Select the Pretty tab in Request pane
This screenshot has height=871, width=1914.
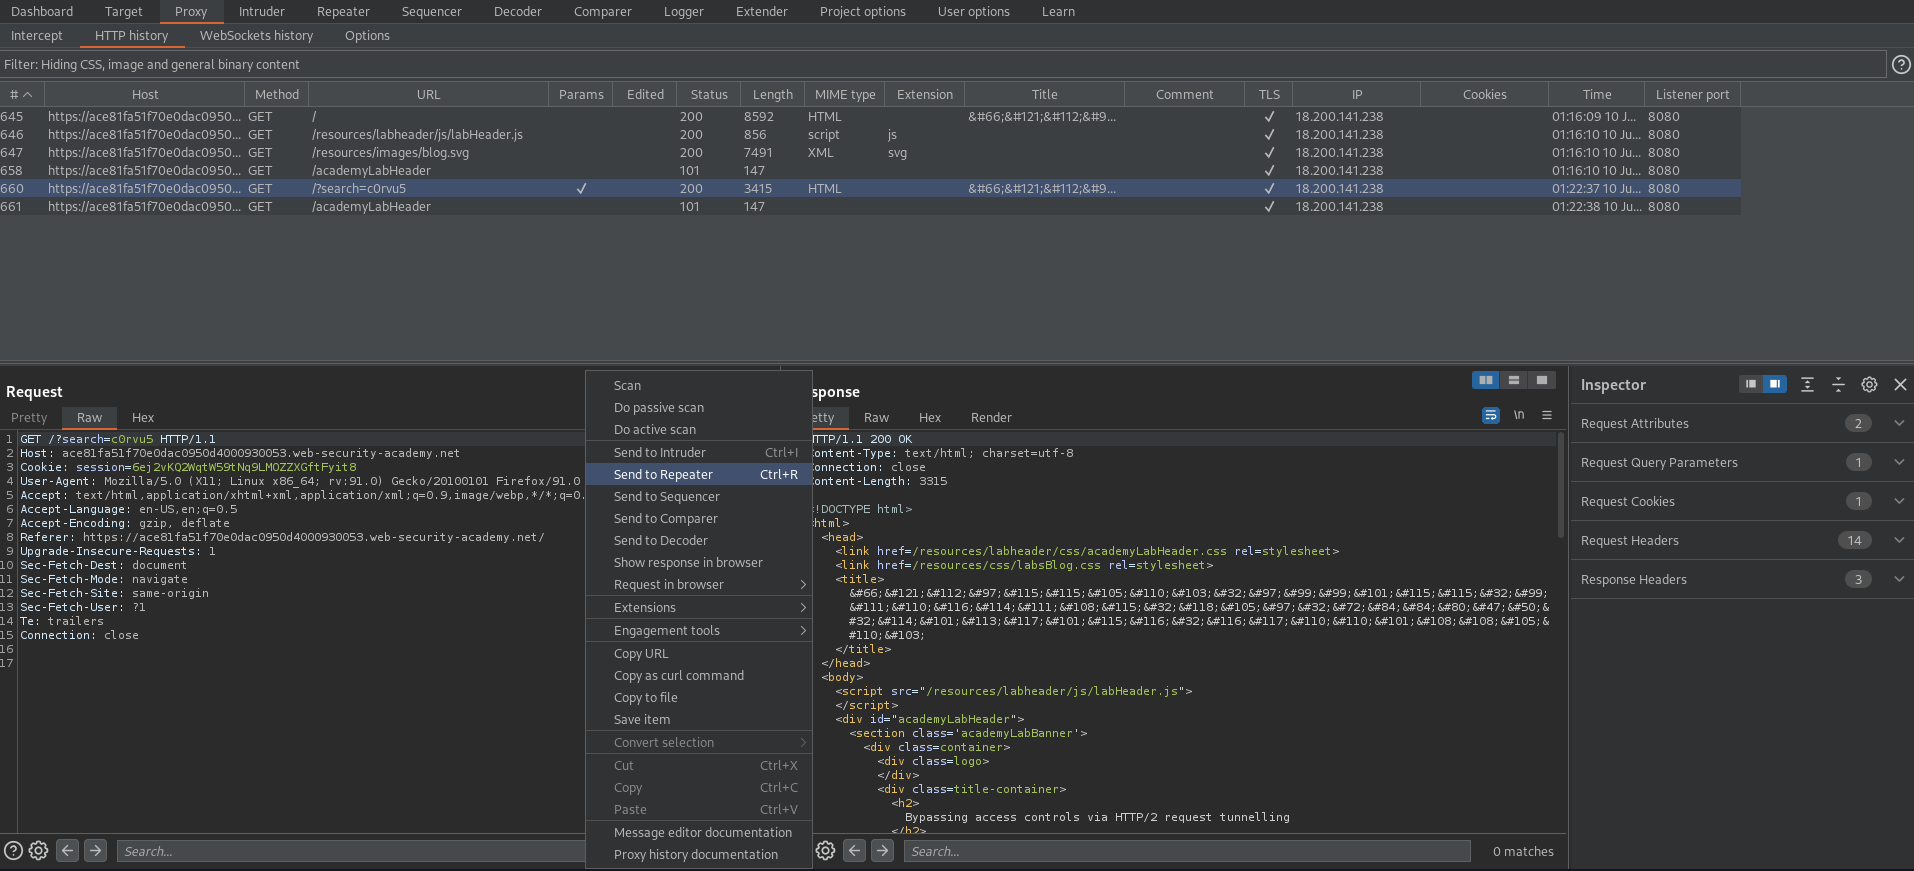tap(29, 418)
